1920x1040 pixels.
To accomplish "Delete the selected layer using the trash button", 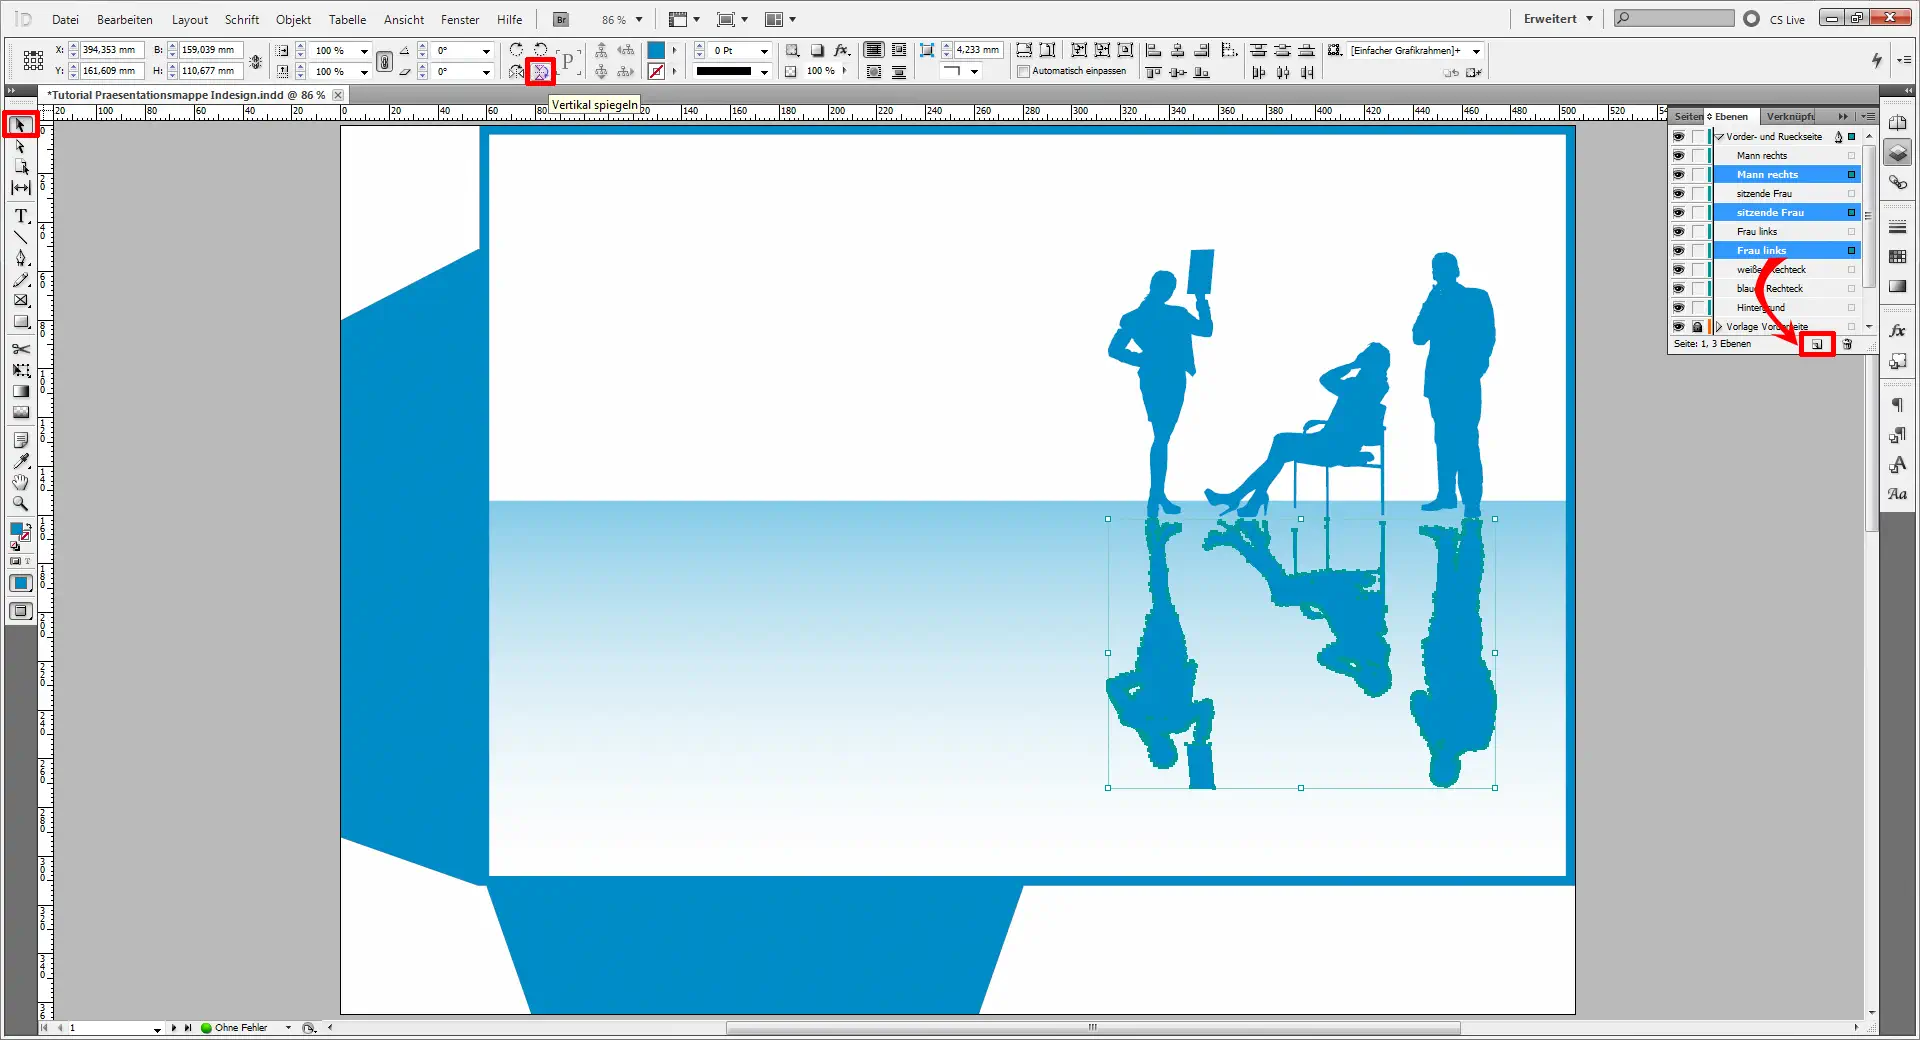I will [x=1847, y=344].
